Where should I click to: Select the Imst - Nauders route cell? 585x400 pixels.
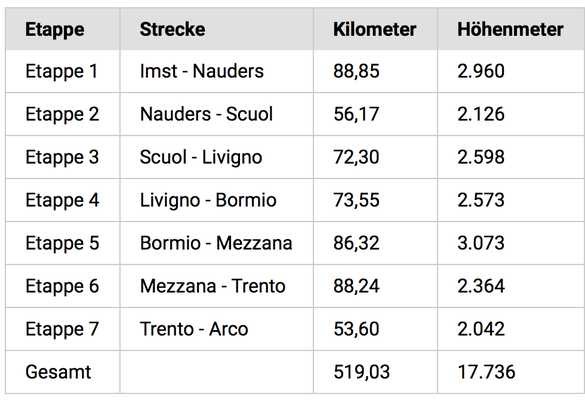click(216, 71)
